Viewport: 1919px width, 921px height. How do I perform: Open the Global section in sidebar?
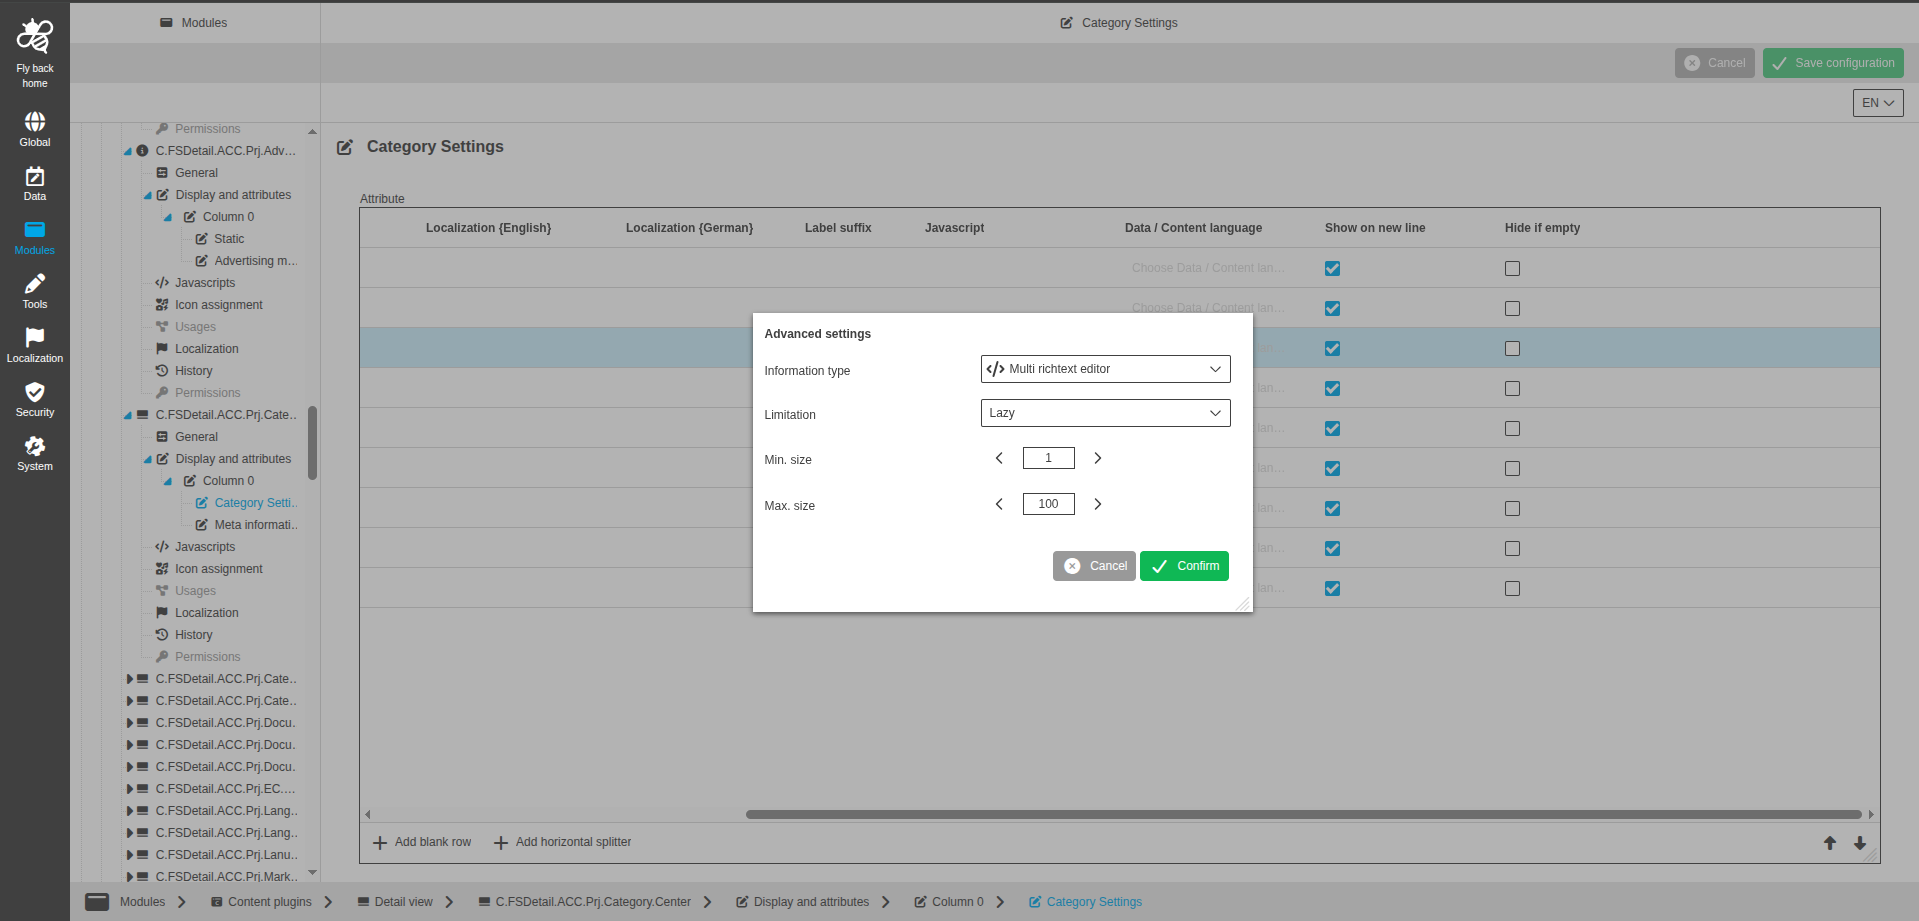(x=35, y=122)
